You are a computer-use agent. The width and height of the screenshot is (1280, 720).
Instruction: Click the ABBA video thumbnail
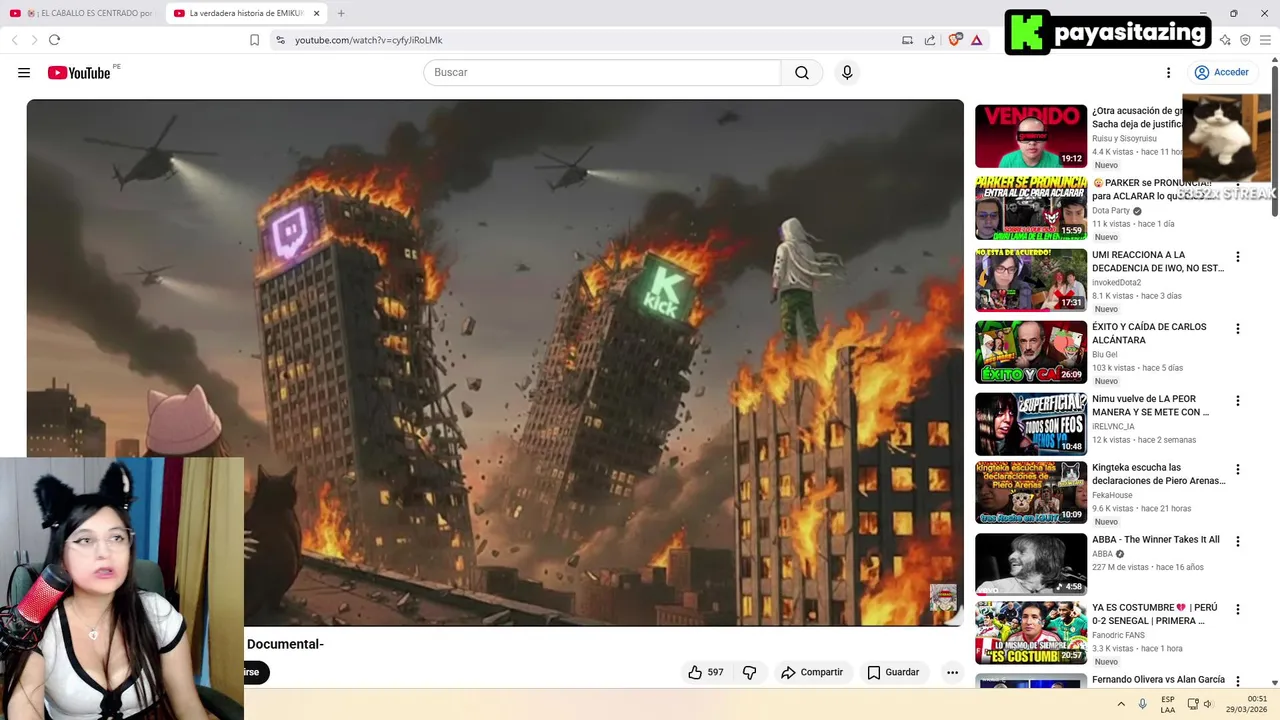(1031, 564)
